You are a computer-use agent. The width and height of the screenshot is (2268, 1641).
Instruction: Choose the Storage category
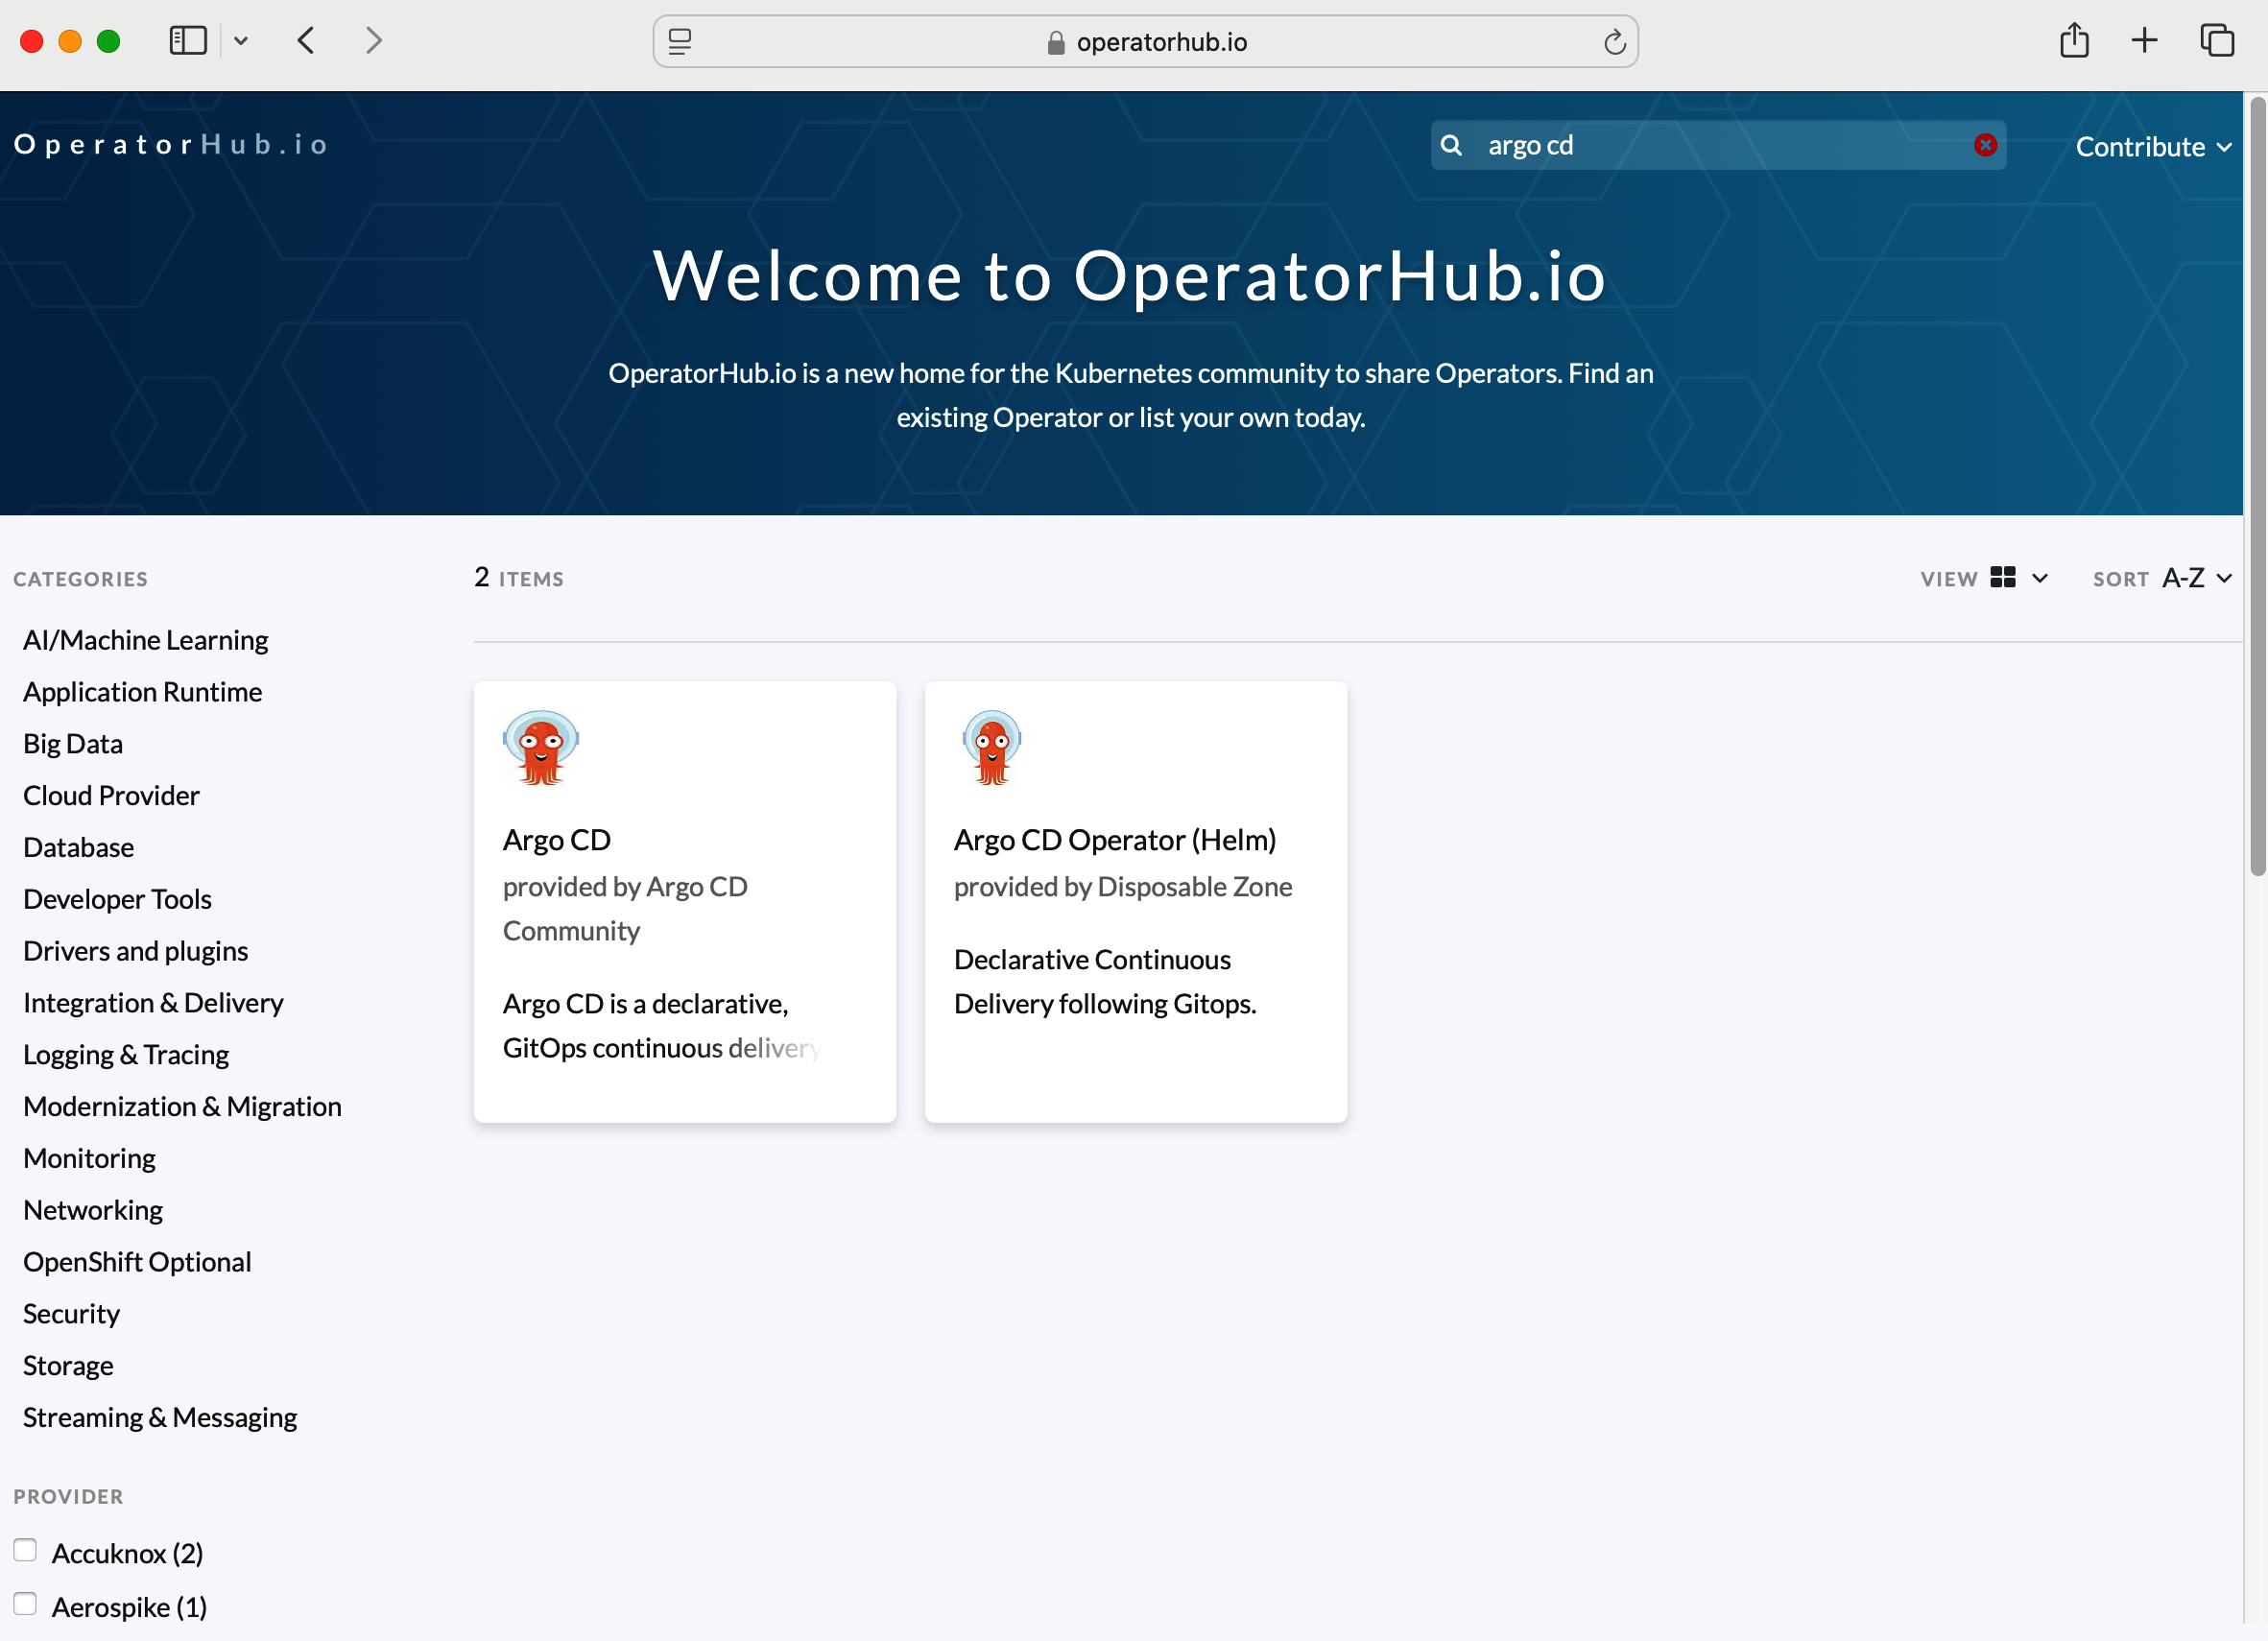(69, 1366)
